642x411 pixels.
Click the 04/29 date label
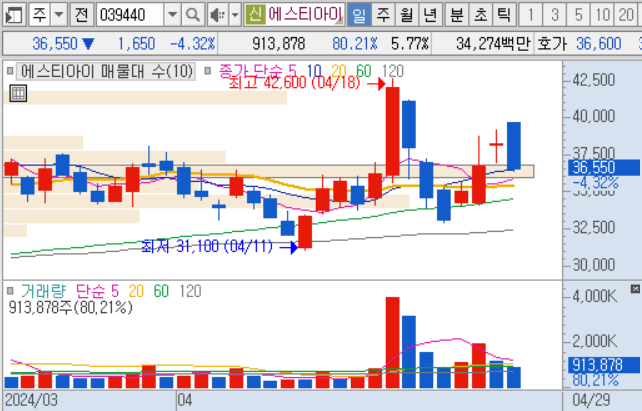591,400
